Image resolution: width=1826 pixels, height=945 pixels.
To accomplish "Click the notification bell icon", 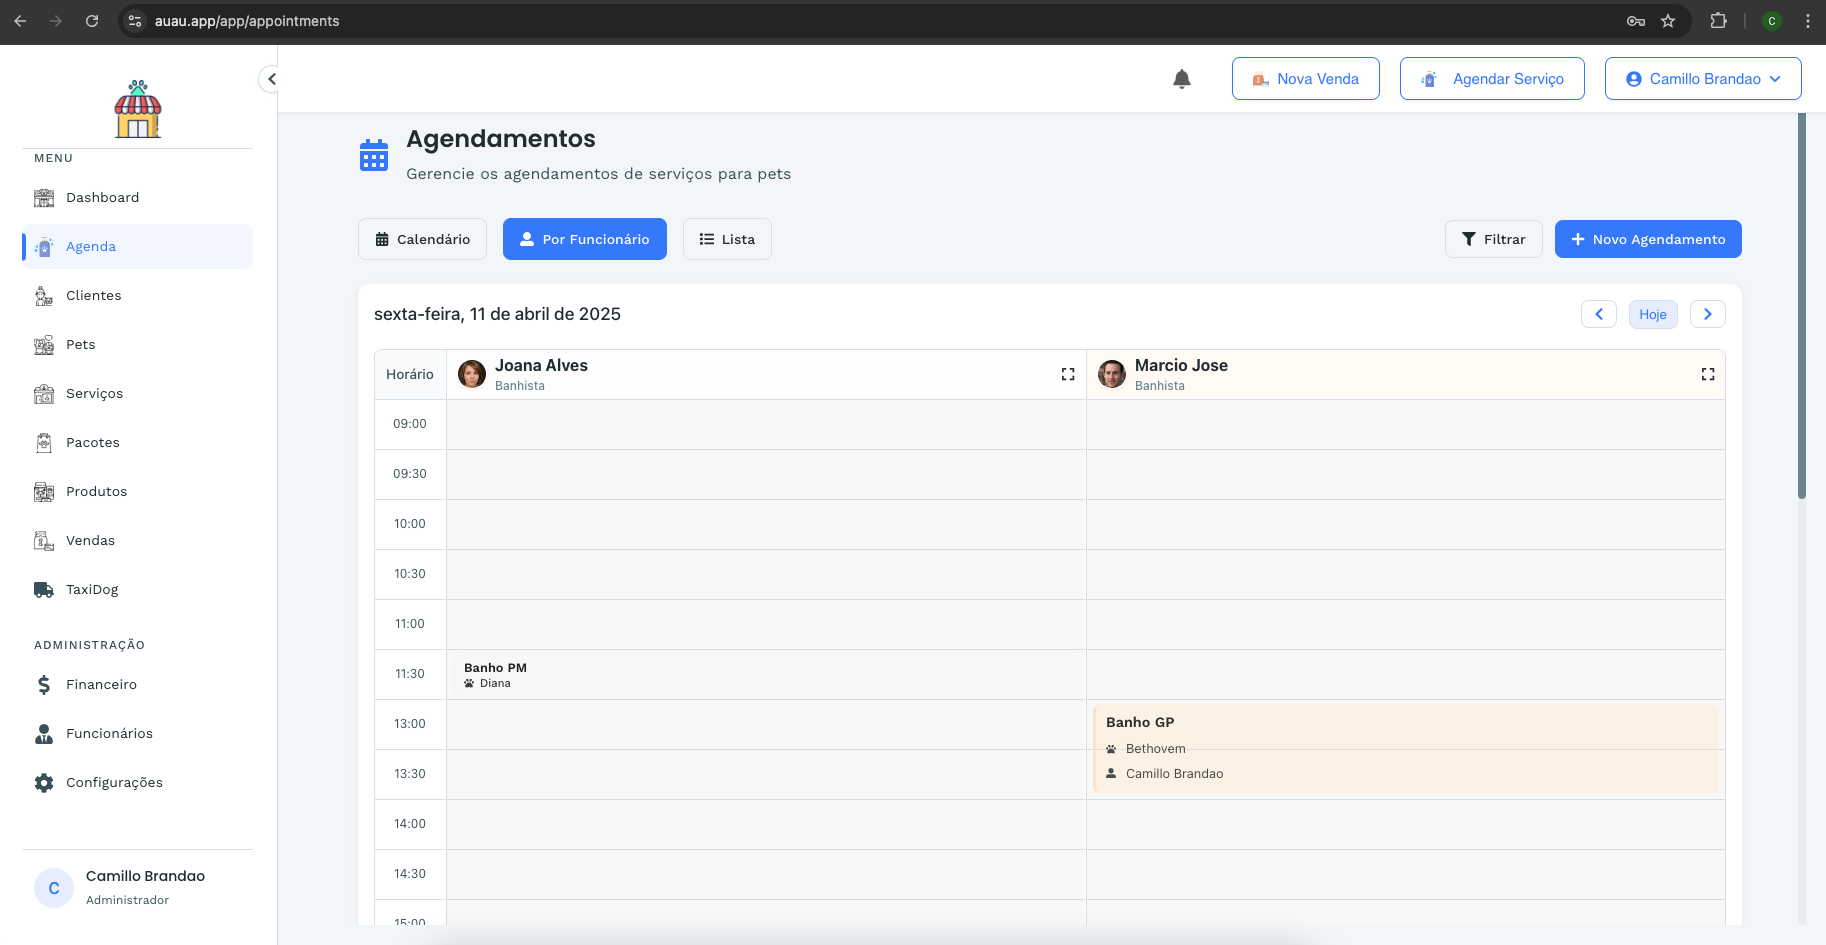I will (1182, 79).
